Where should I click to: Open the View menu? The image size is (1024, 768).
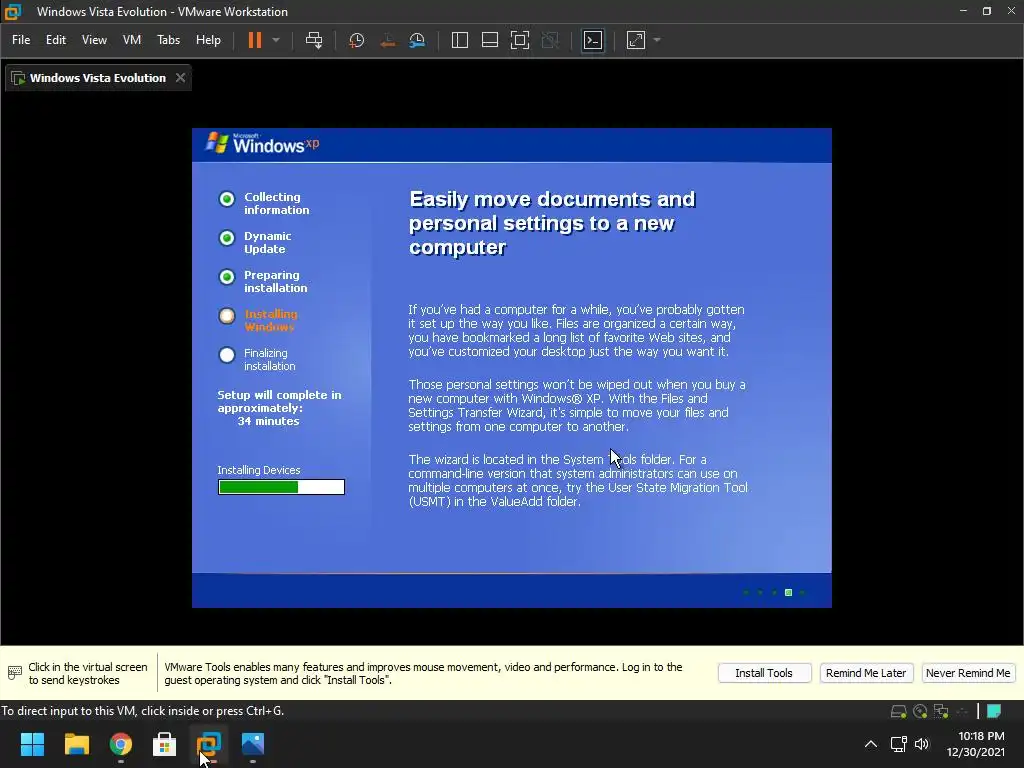click(x=94, y=40)
